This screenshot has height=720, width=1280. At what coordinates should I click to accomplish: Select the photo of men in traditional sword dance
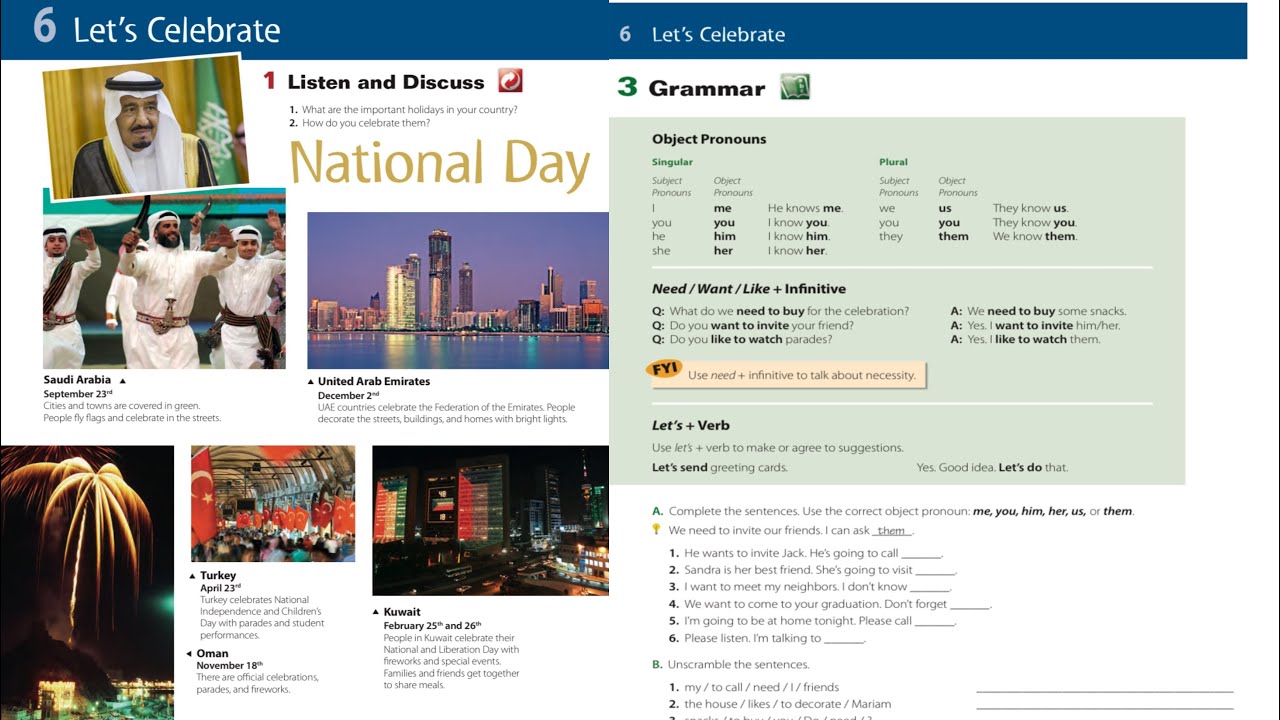164,279
